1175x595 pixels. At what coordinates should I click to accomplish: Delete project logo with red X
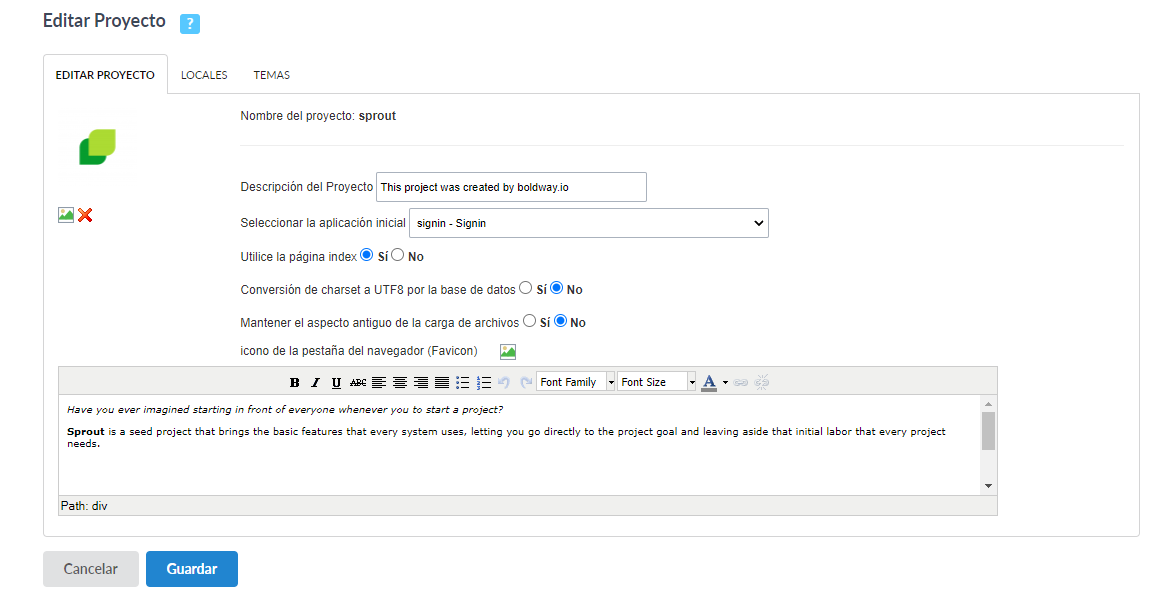[x=85, y=215]
